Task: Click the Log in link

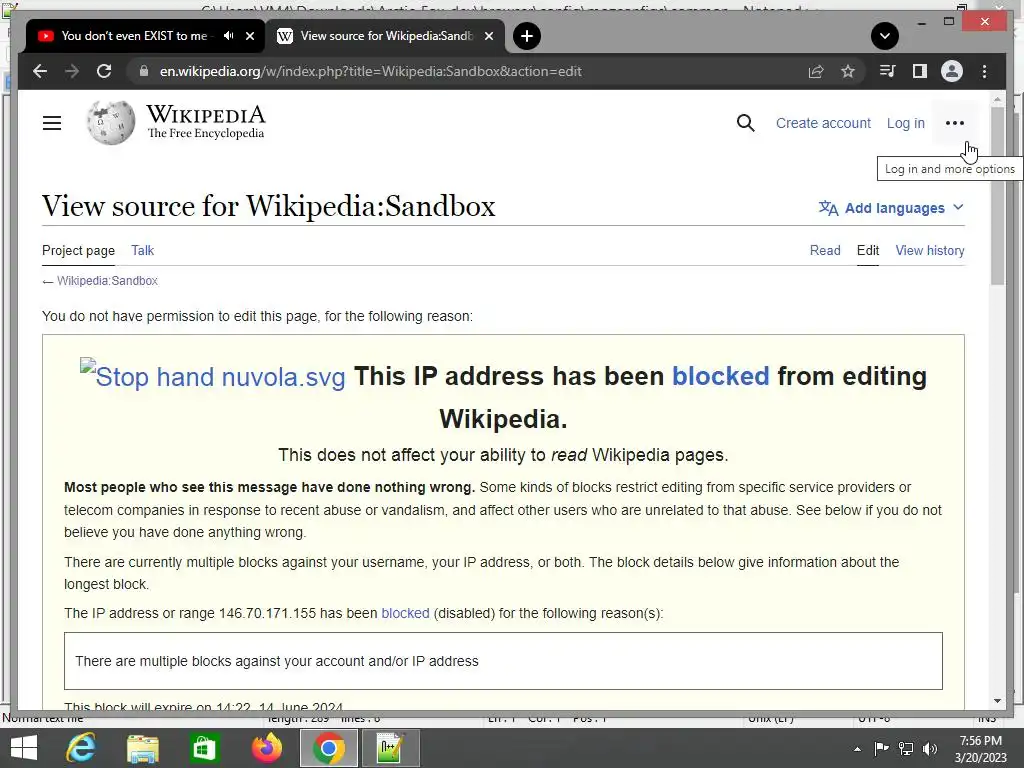Action: click(x=905, y=123)
